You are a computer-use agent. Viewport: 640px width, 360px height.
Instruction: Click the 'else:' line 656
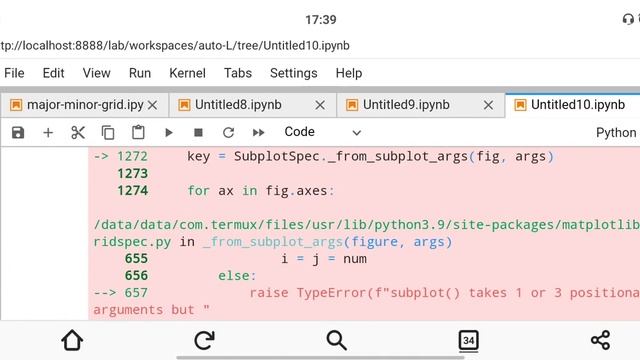(x=237, y=276)
